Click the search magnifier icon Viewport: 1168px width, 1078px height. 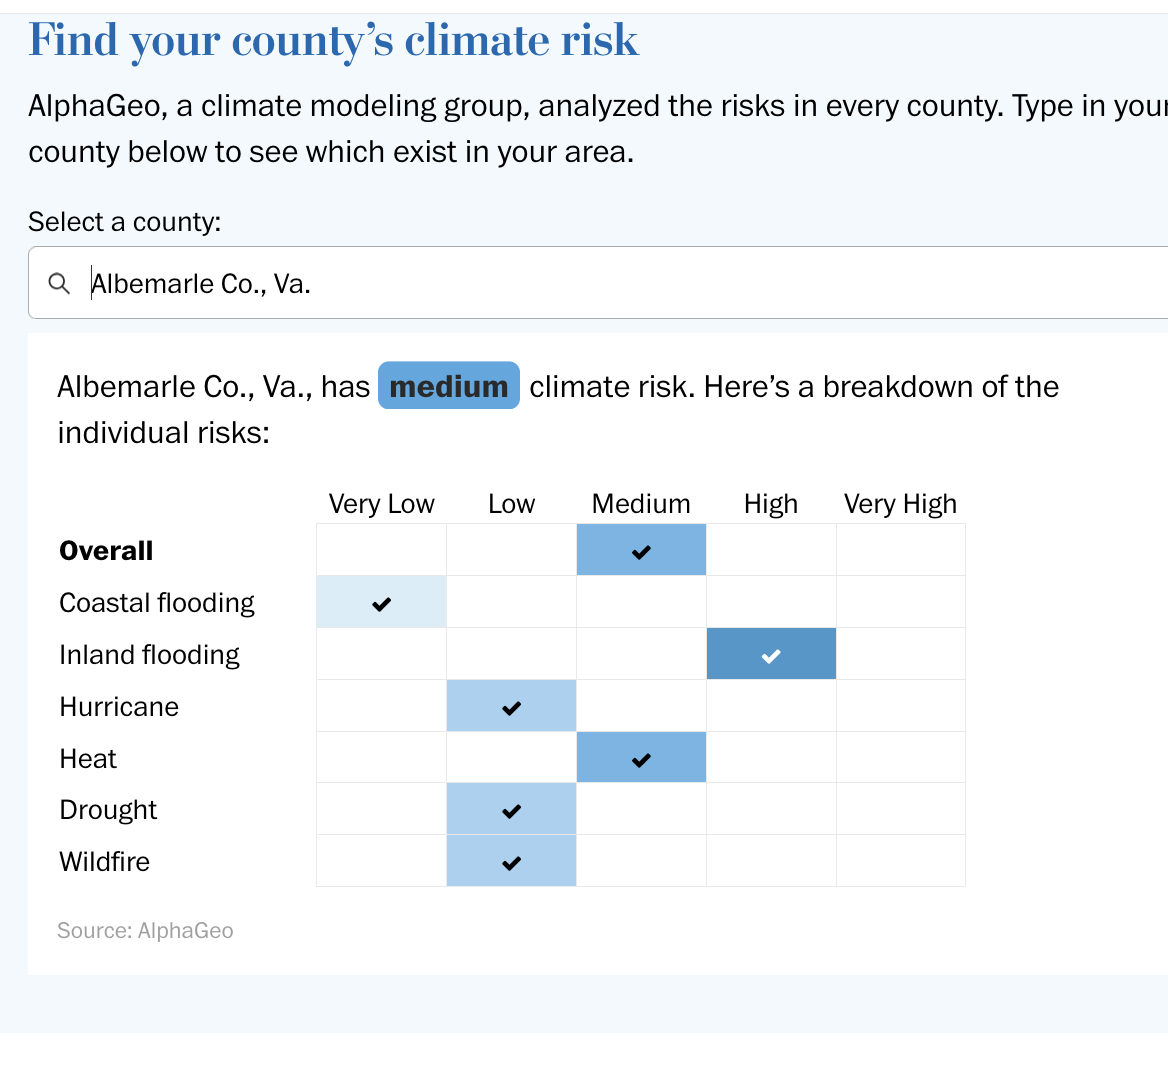pyautogui.click(x=60, y=284)
